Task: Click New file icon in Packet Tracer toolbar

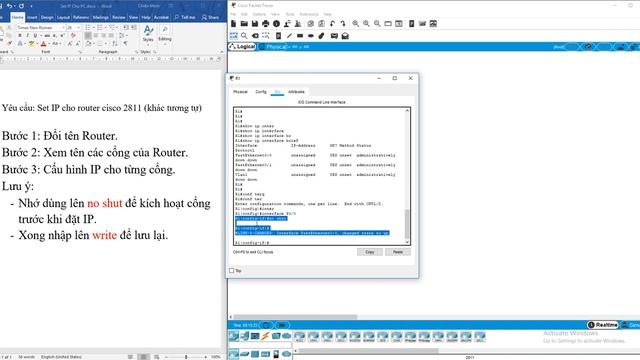Action: click(233, 24)
